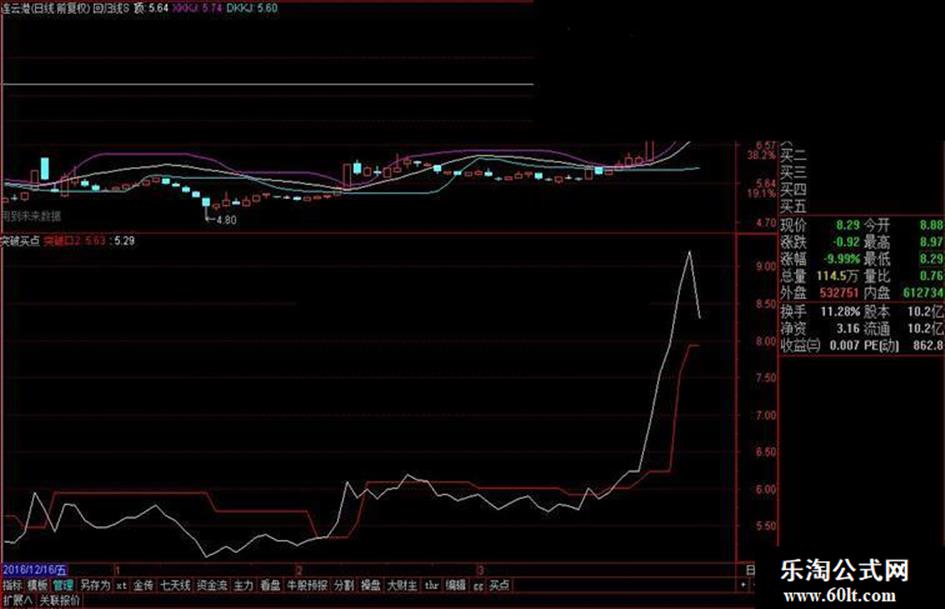Click the 买三 order book row
Image resolution: width=945 pixels, height=609 pixels.
coord(794,173)
